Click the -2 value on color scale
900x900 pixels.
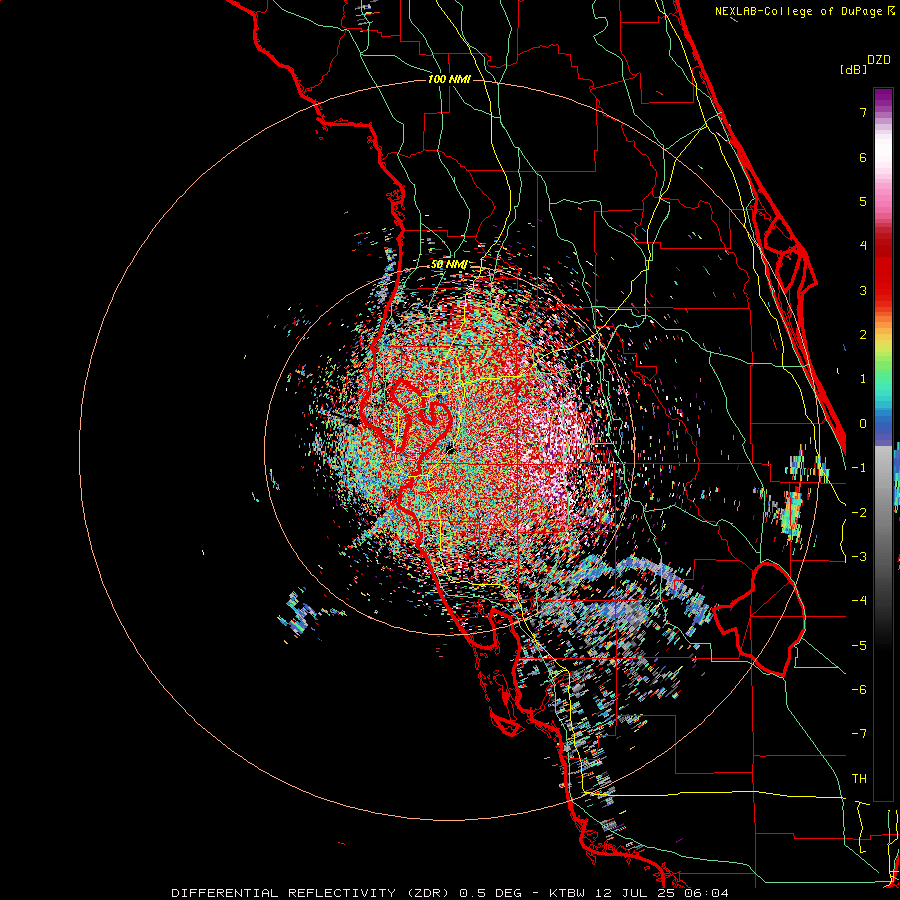(x=859, y=512)
